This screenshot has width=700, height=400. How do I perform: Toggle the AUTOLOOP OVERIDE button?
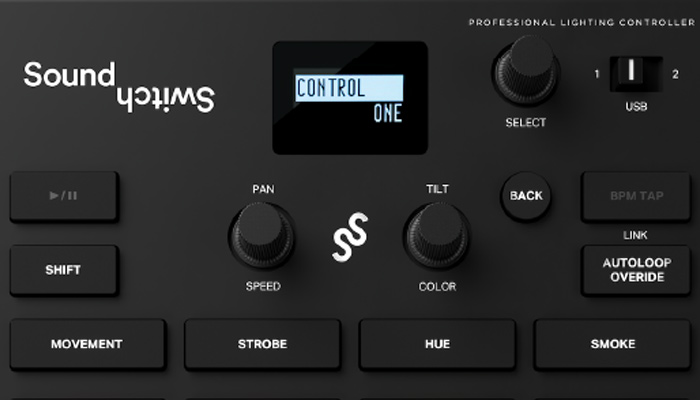[x=636, y=270]
